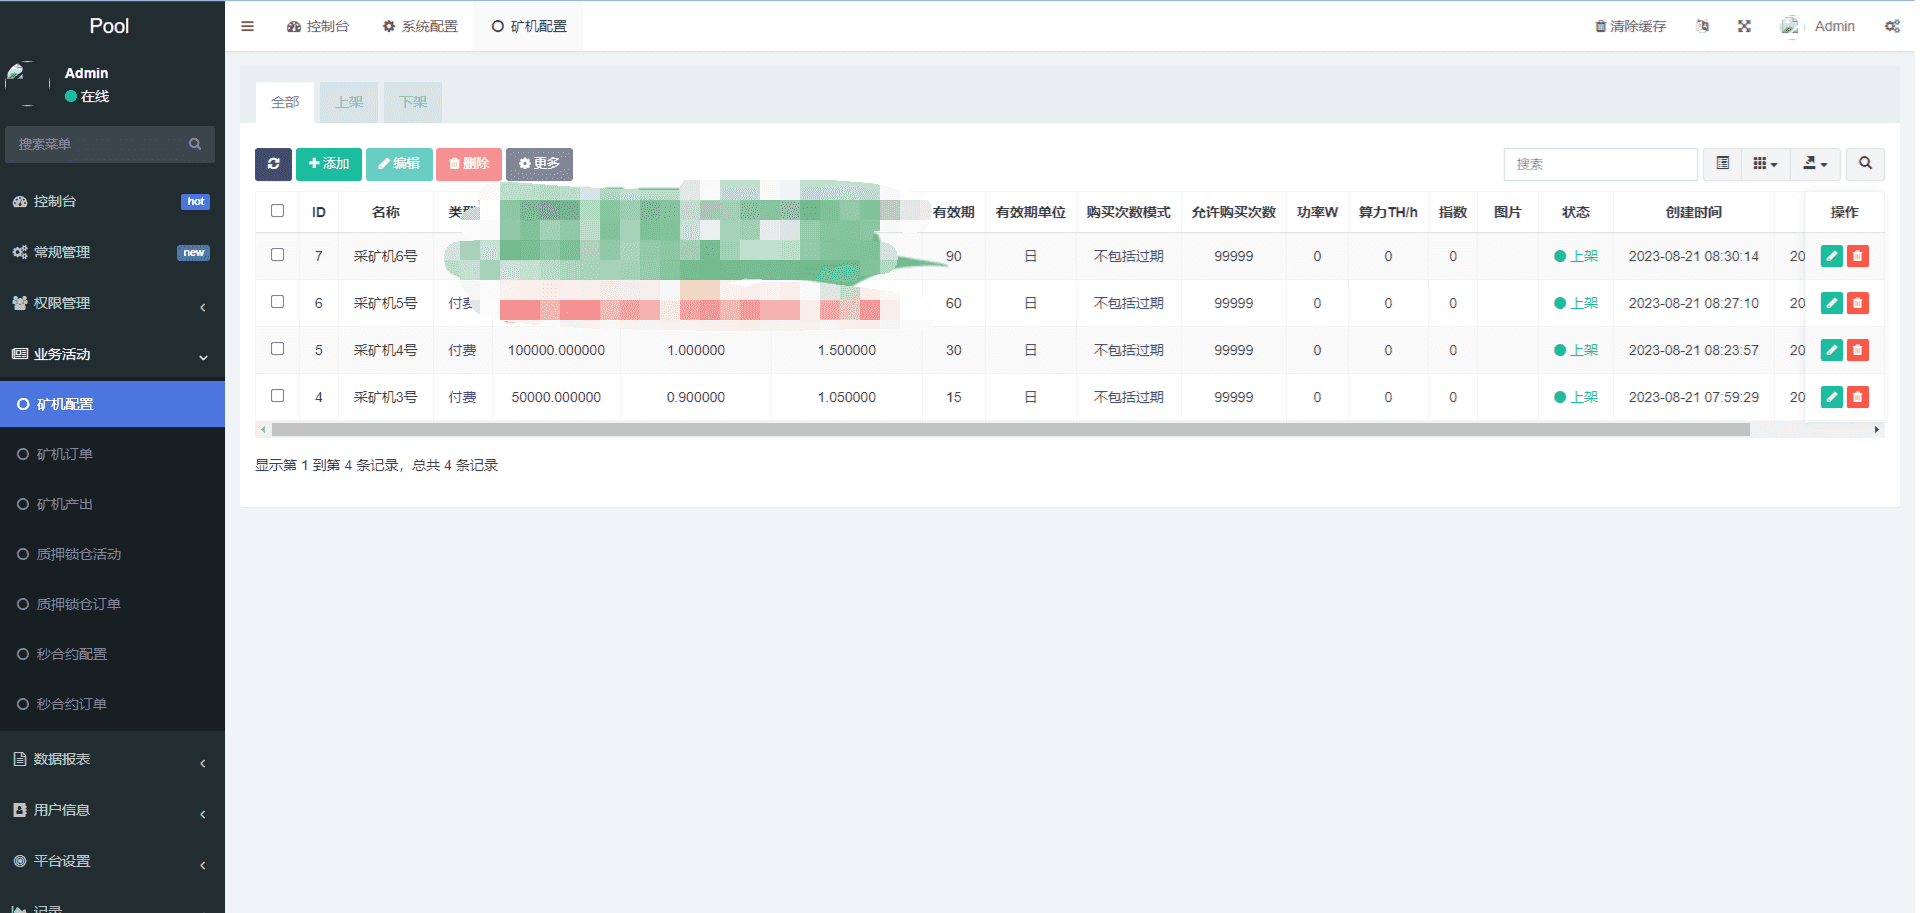
Task: Click the refresh table icon button
Action: (273, 164)
